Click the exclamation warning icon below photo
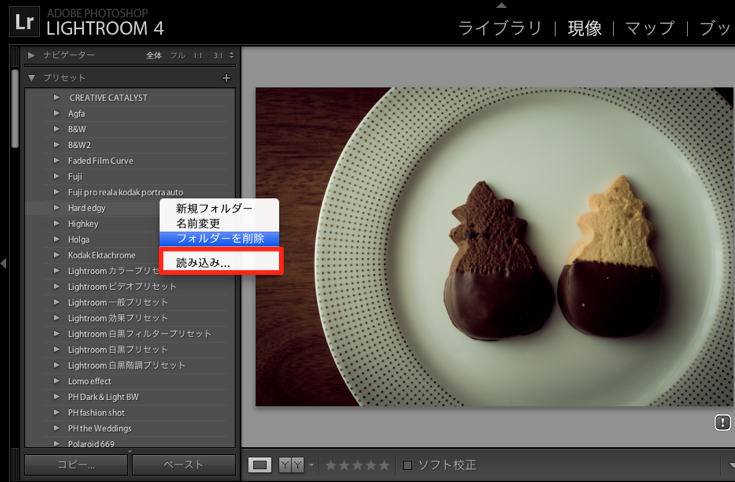 (x=722, y=422)
